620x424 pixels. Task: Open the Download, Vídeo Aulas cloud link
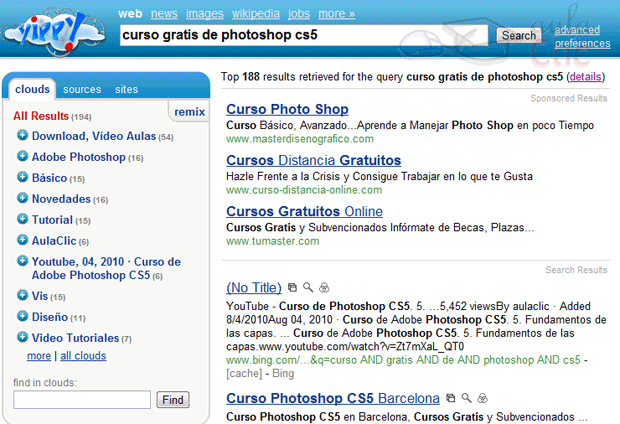[x=94, y=136]
